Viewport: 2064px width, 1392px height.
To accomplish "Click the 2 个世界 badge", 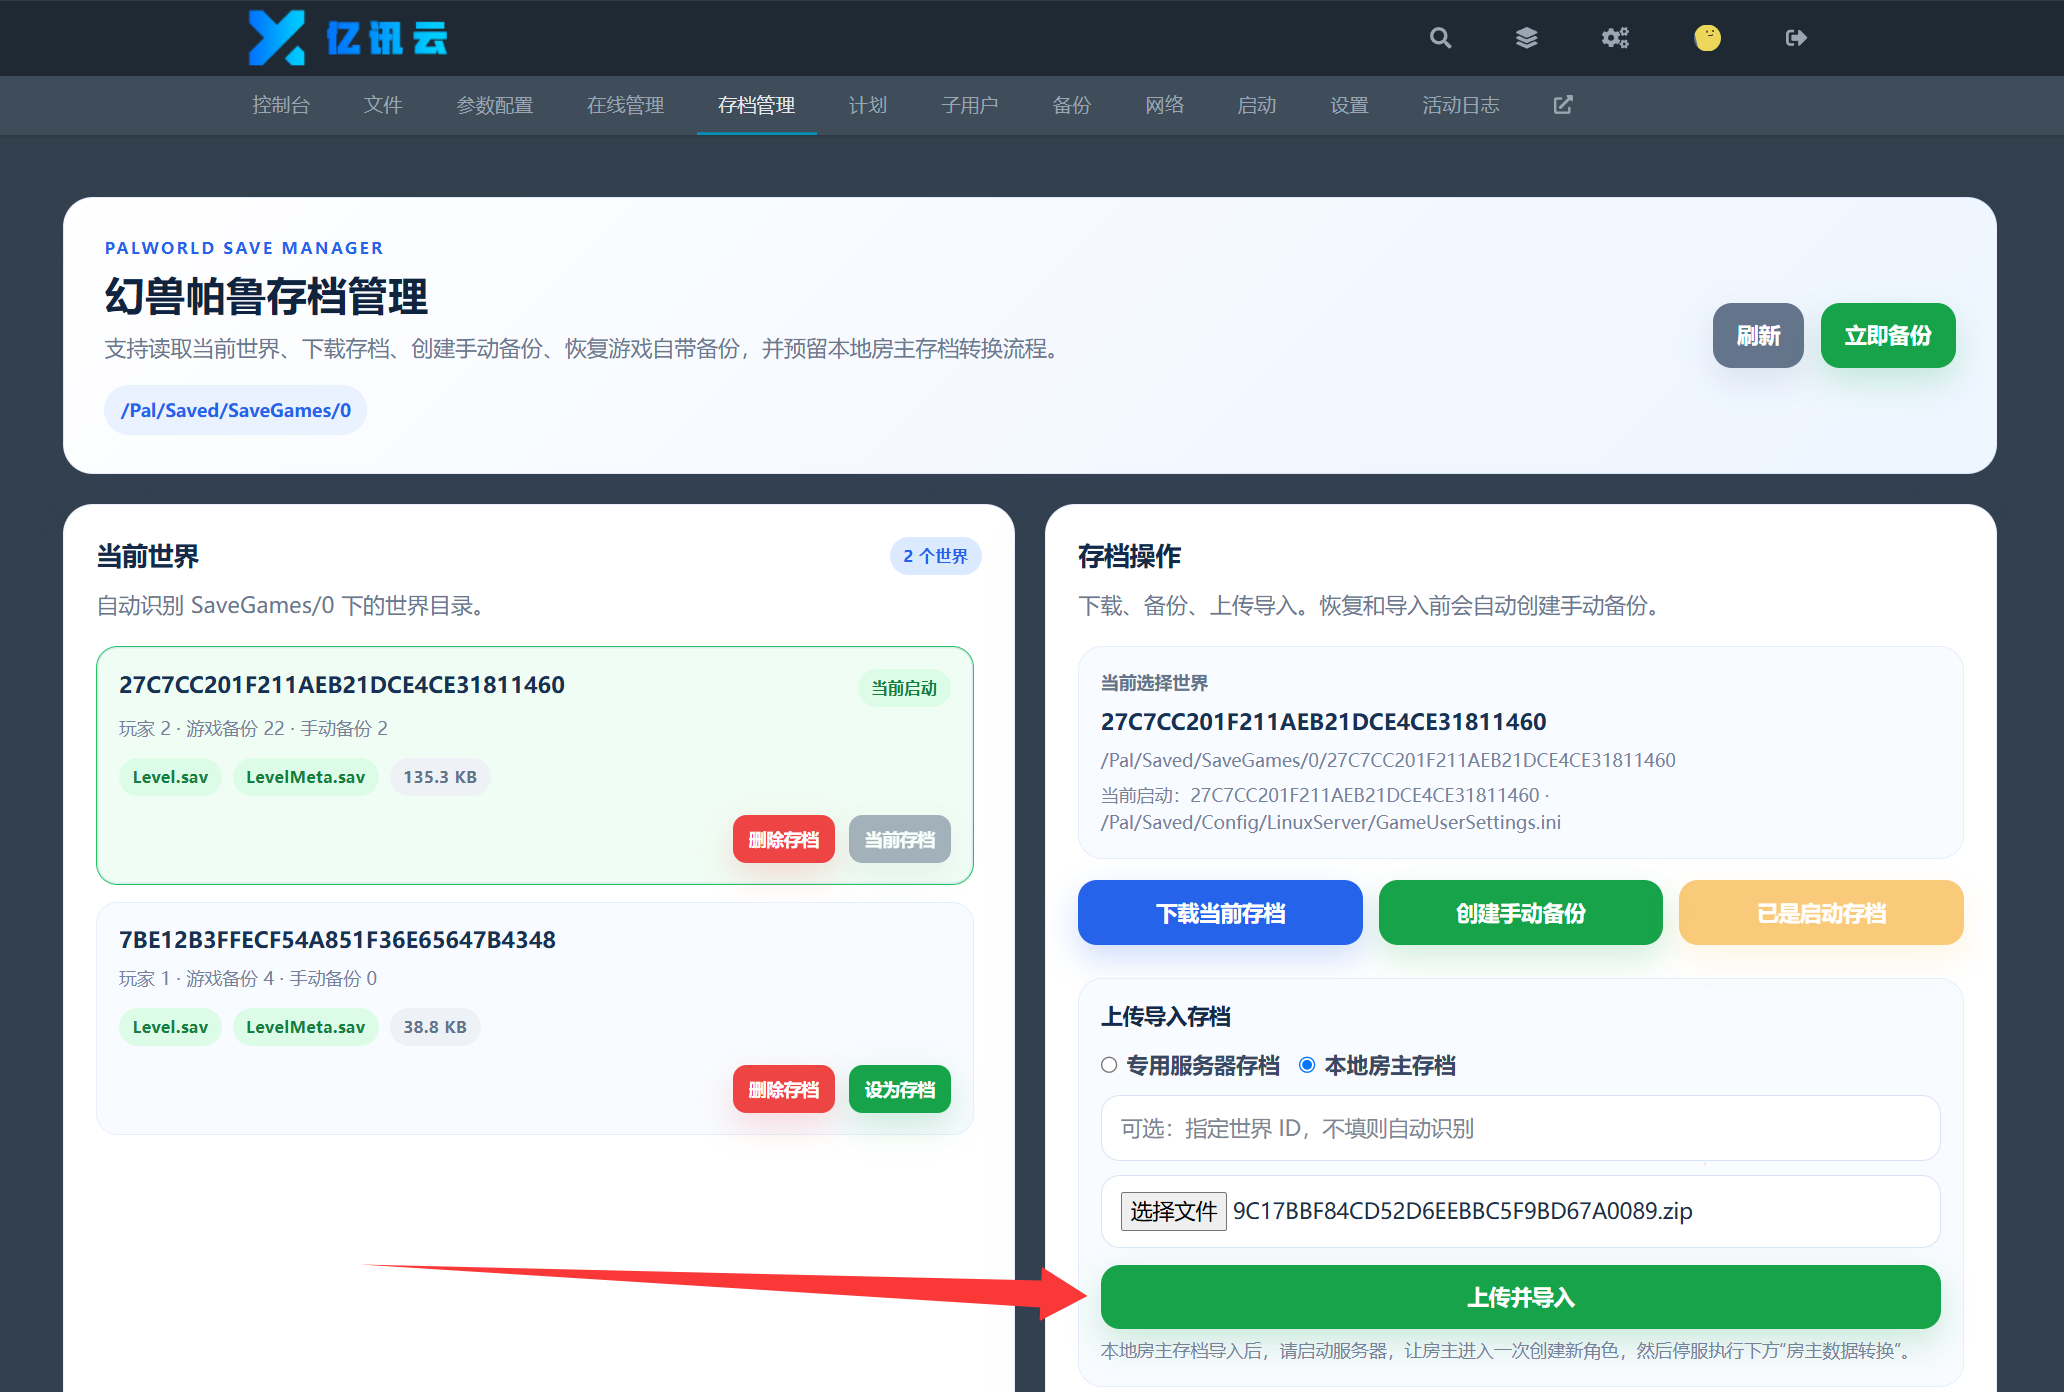I will (936, 556).
